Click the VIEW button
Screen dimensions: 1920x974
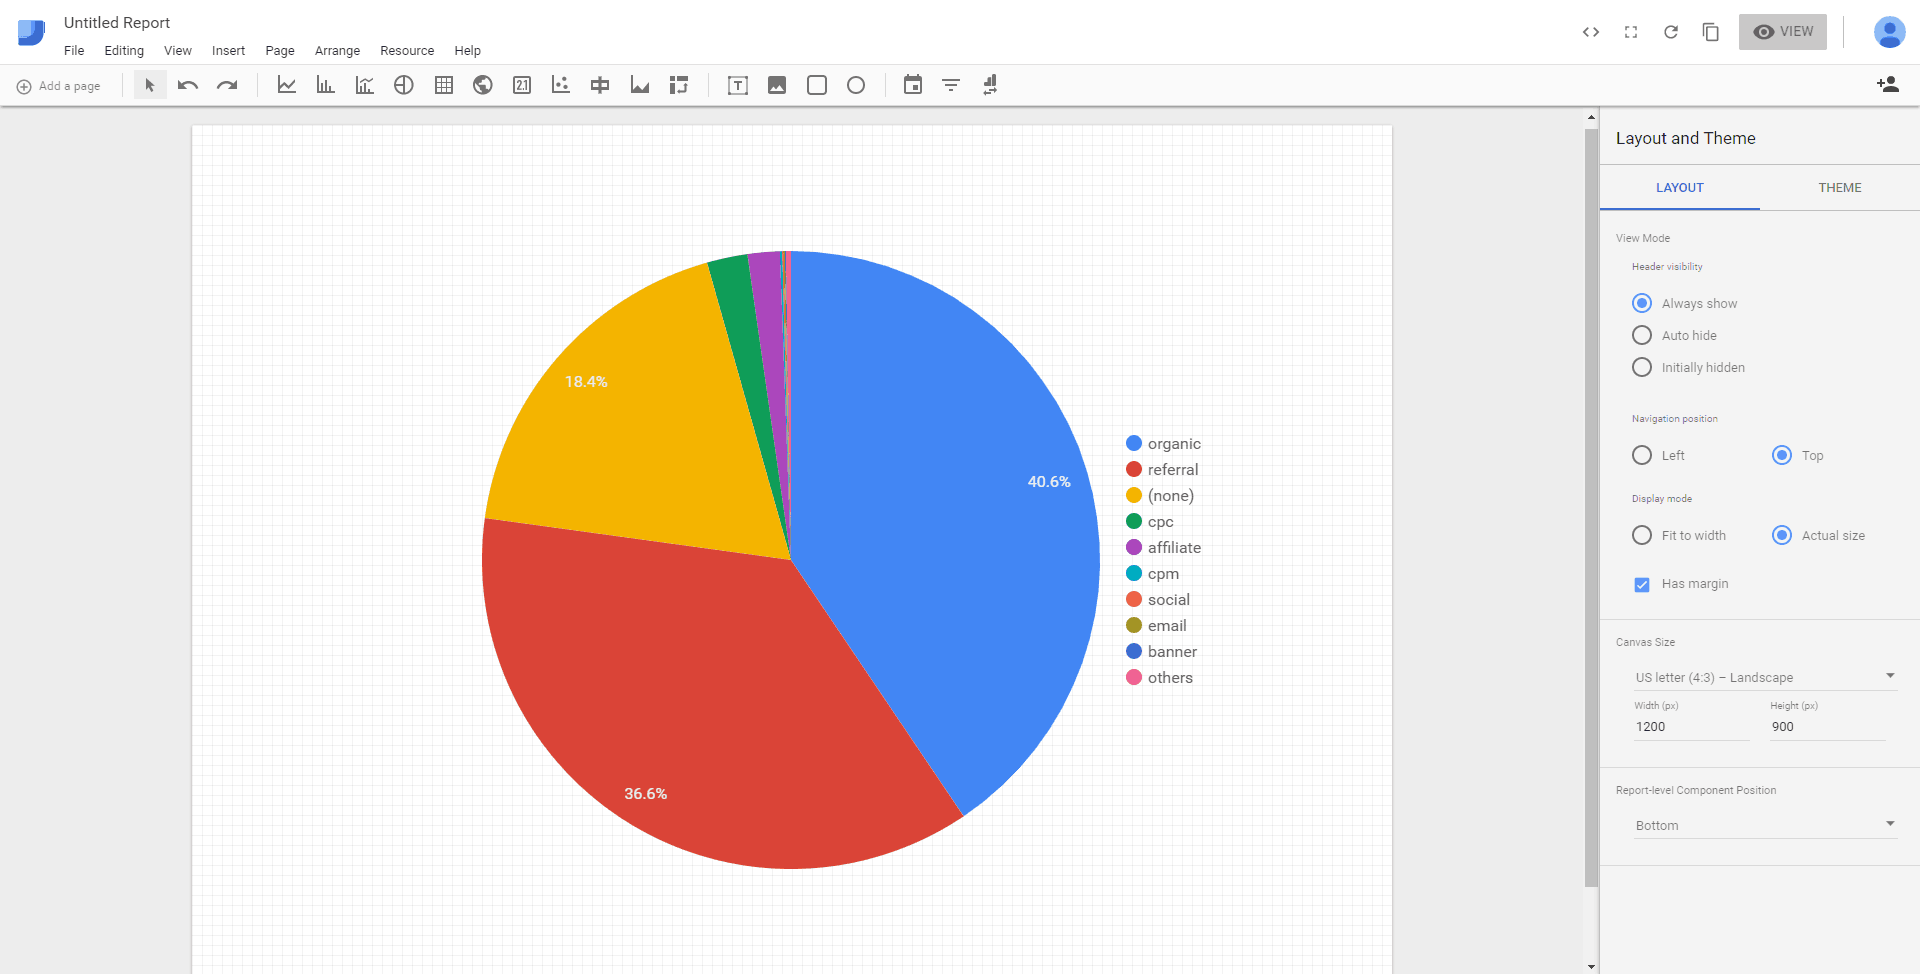1782,31
